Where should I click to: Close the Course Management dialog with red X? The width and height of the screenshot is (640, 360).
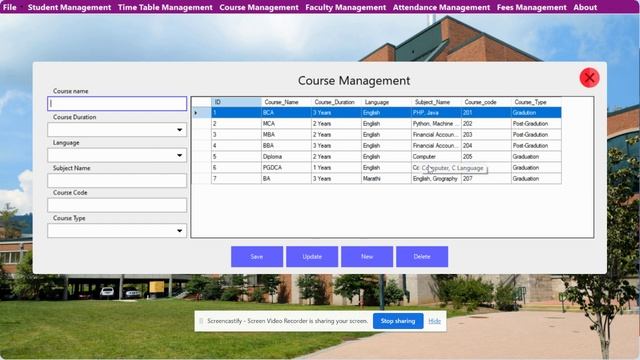point(589,78)
